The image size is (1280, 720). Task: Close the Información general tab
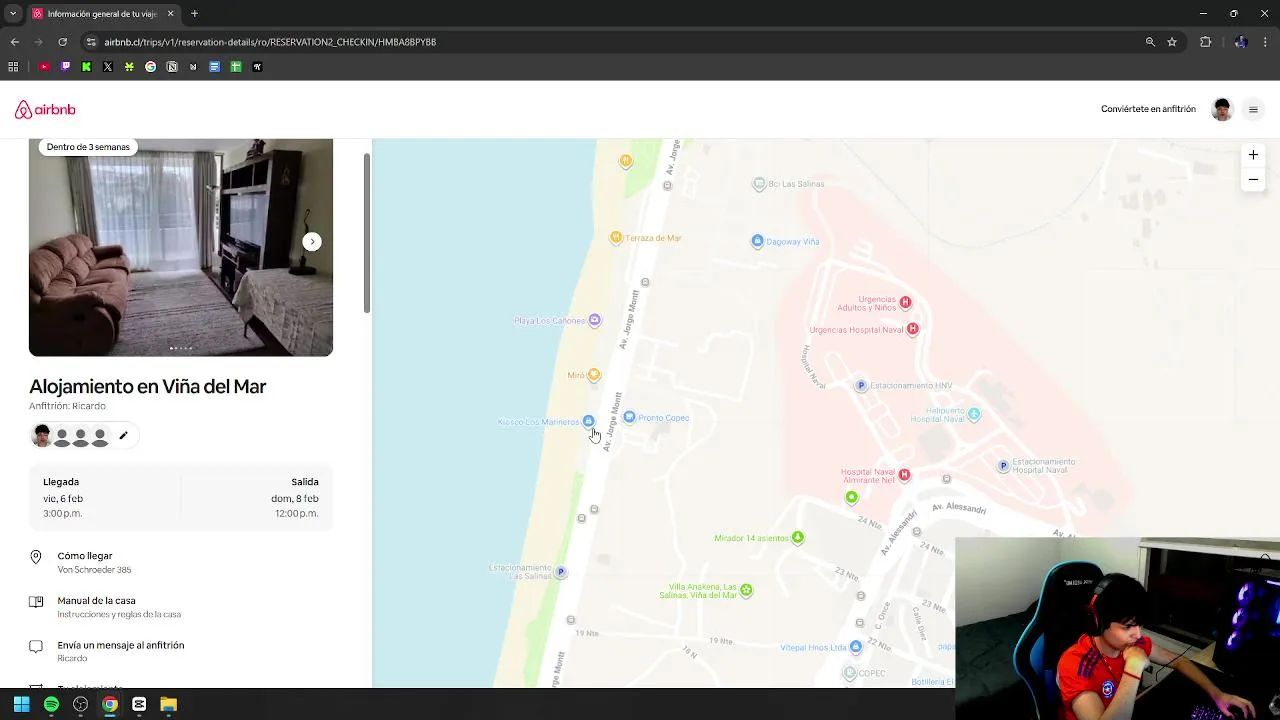(x=170, y=14)
